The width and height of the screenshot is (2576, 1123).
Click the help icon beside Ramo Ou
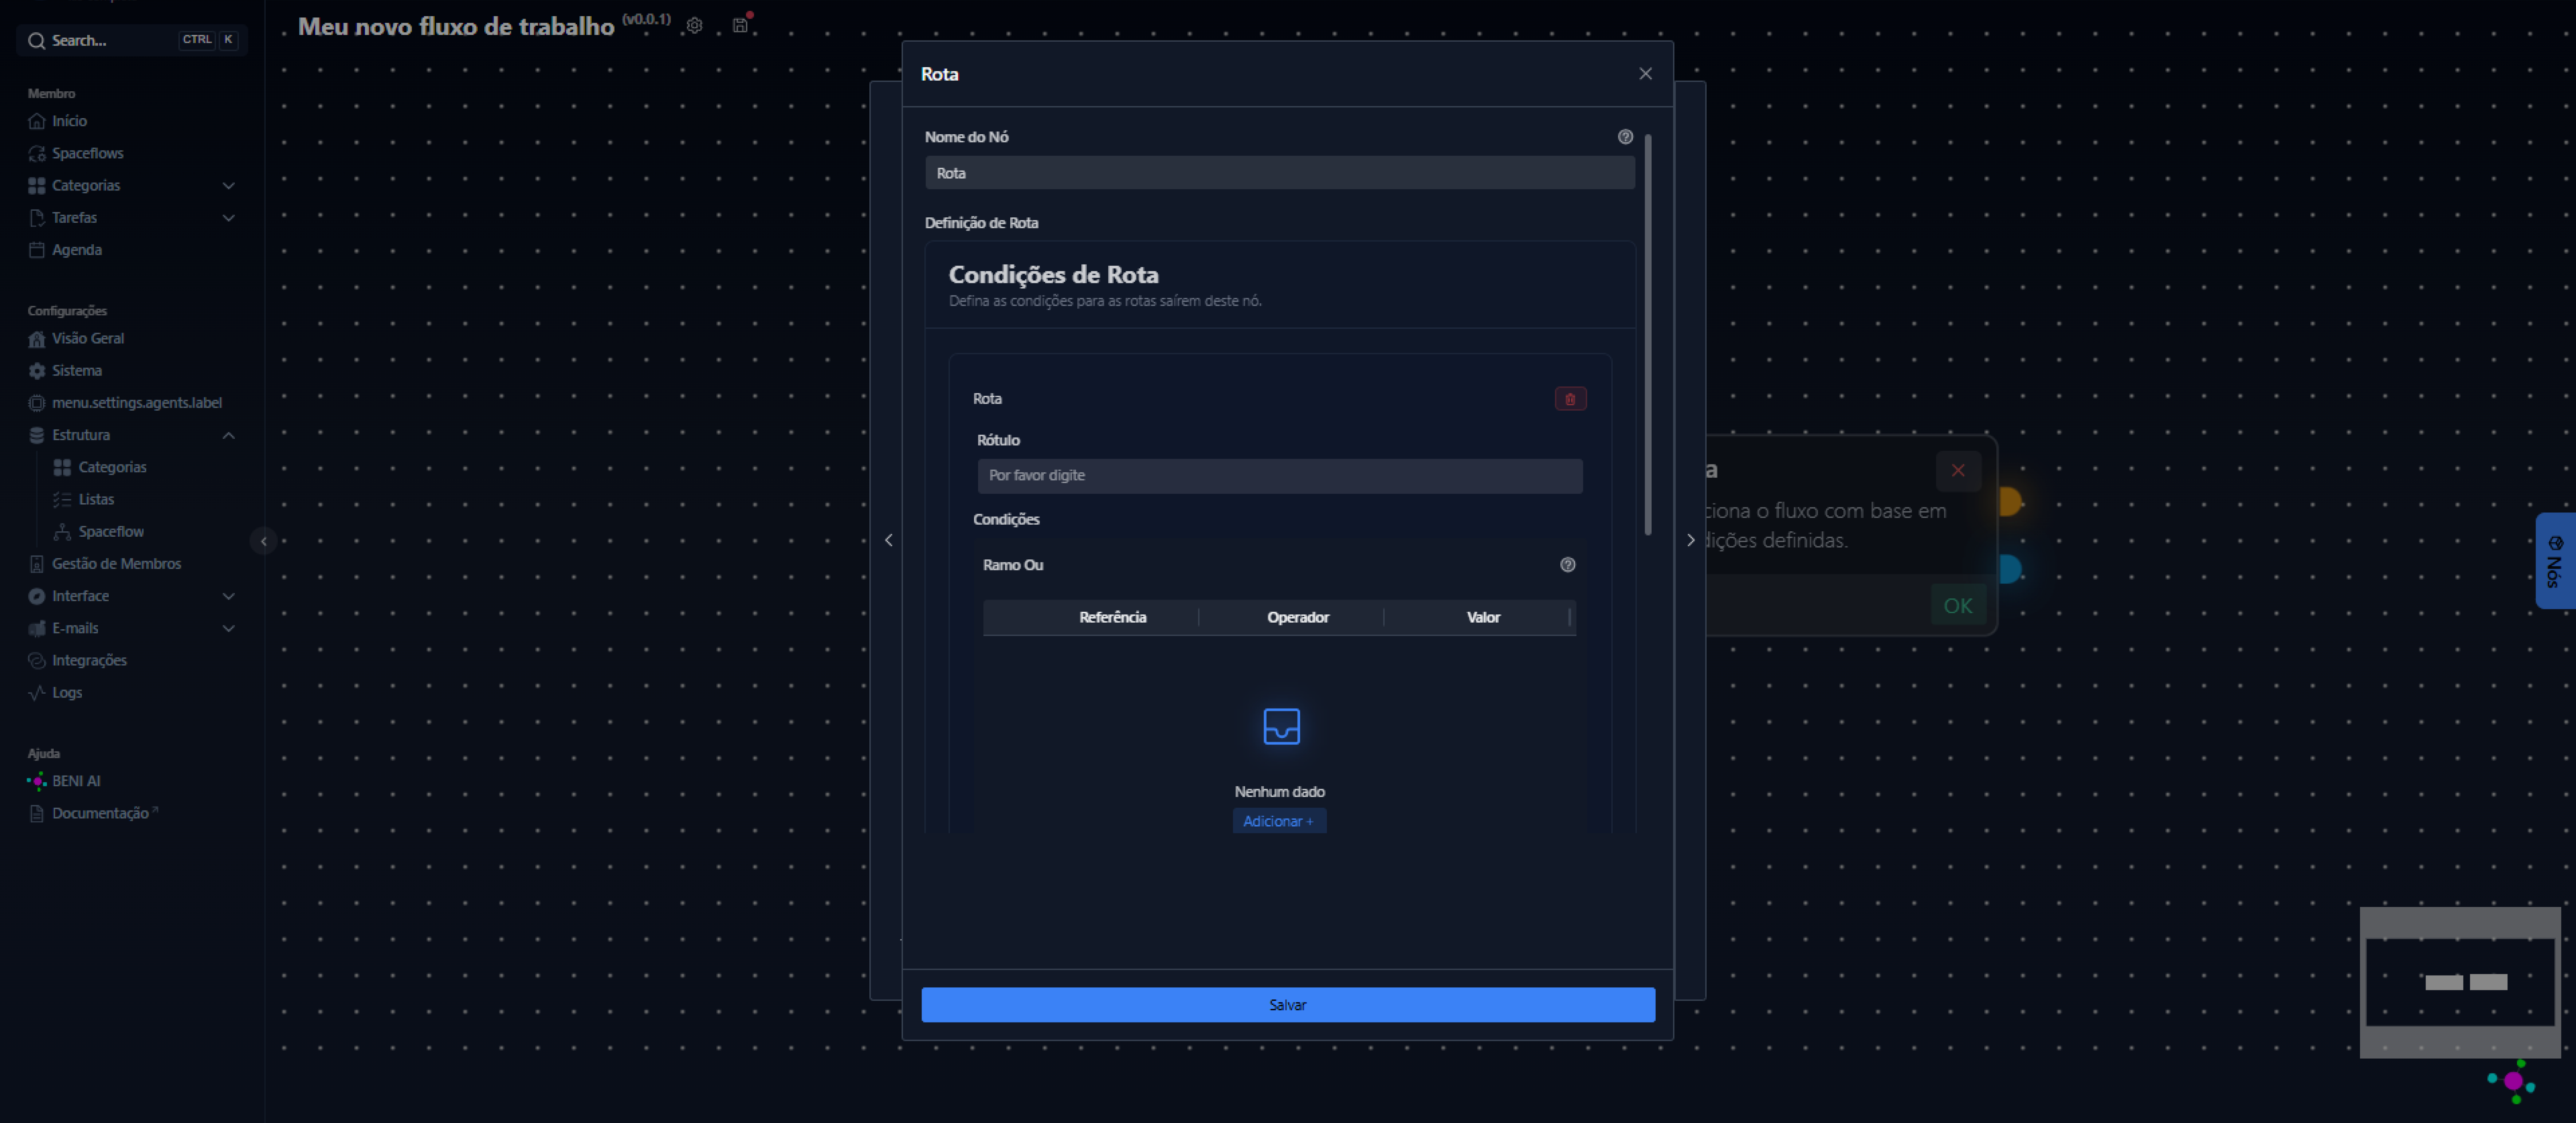point(1567,565)
